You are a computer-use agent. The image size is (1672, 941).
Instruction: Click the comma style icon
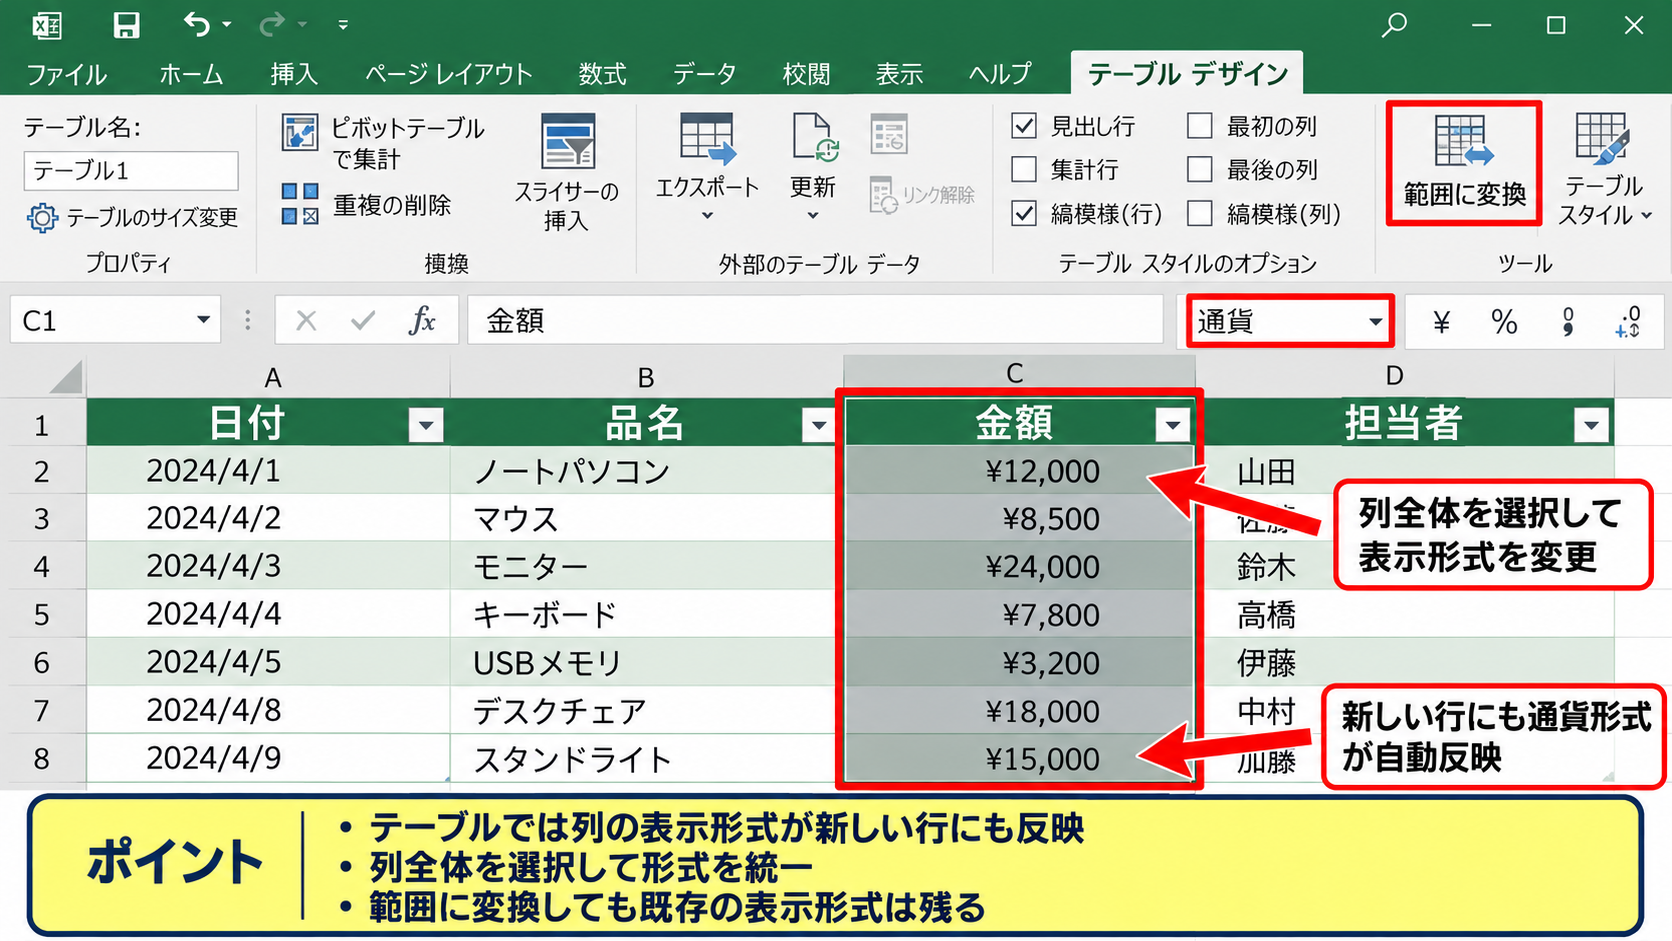(x=1567, y=322)
